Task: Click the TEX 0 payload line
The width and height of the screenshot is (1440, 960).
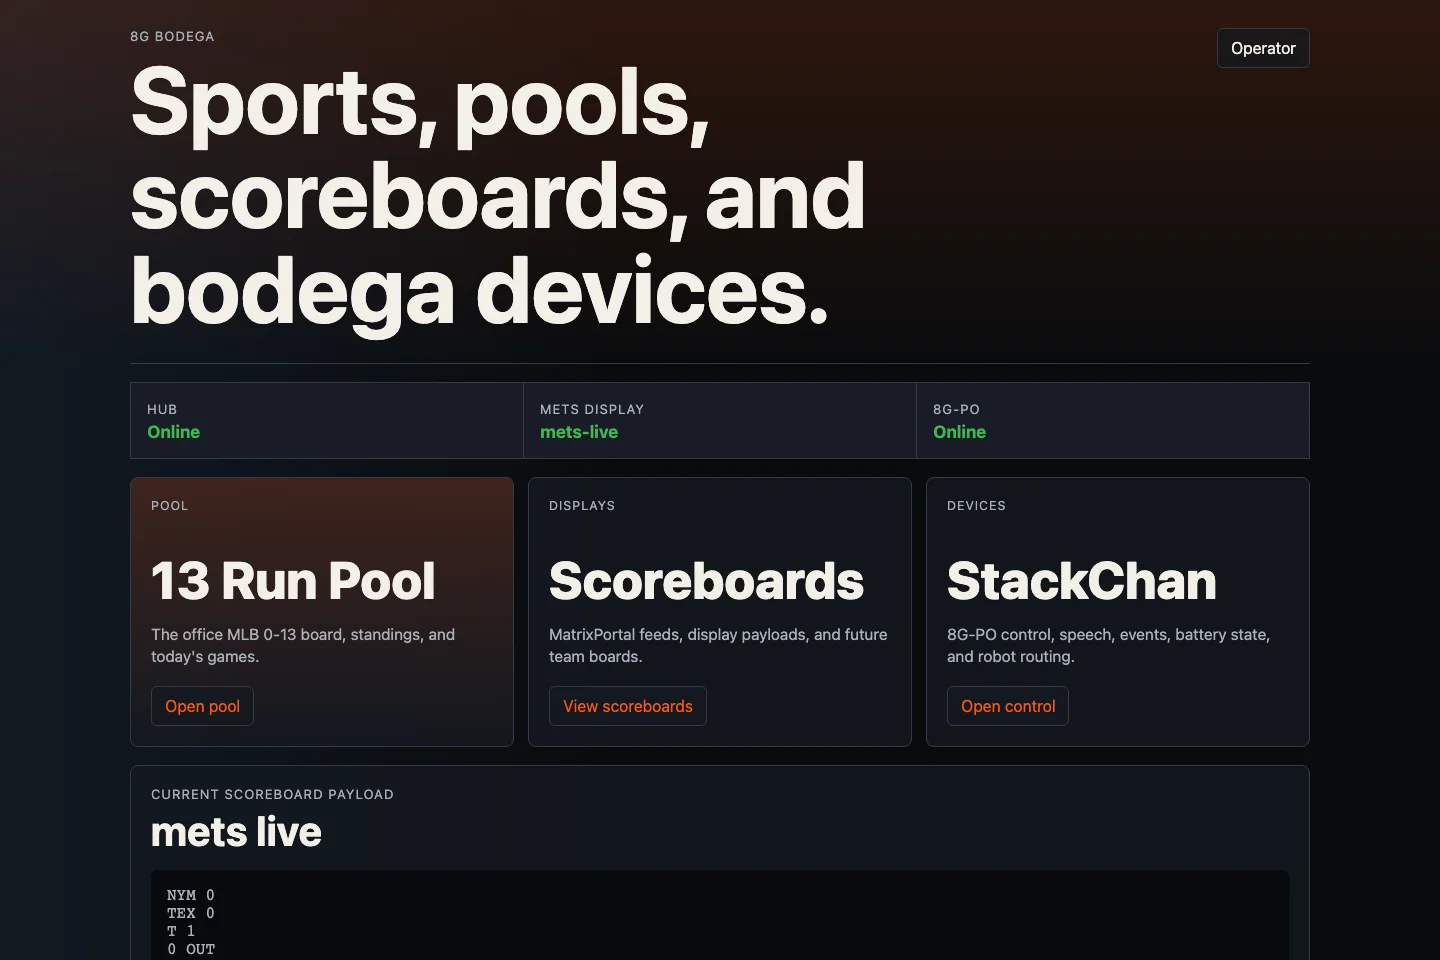Action: (x=190, y=913)
